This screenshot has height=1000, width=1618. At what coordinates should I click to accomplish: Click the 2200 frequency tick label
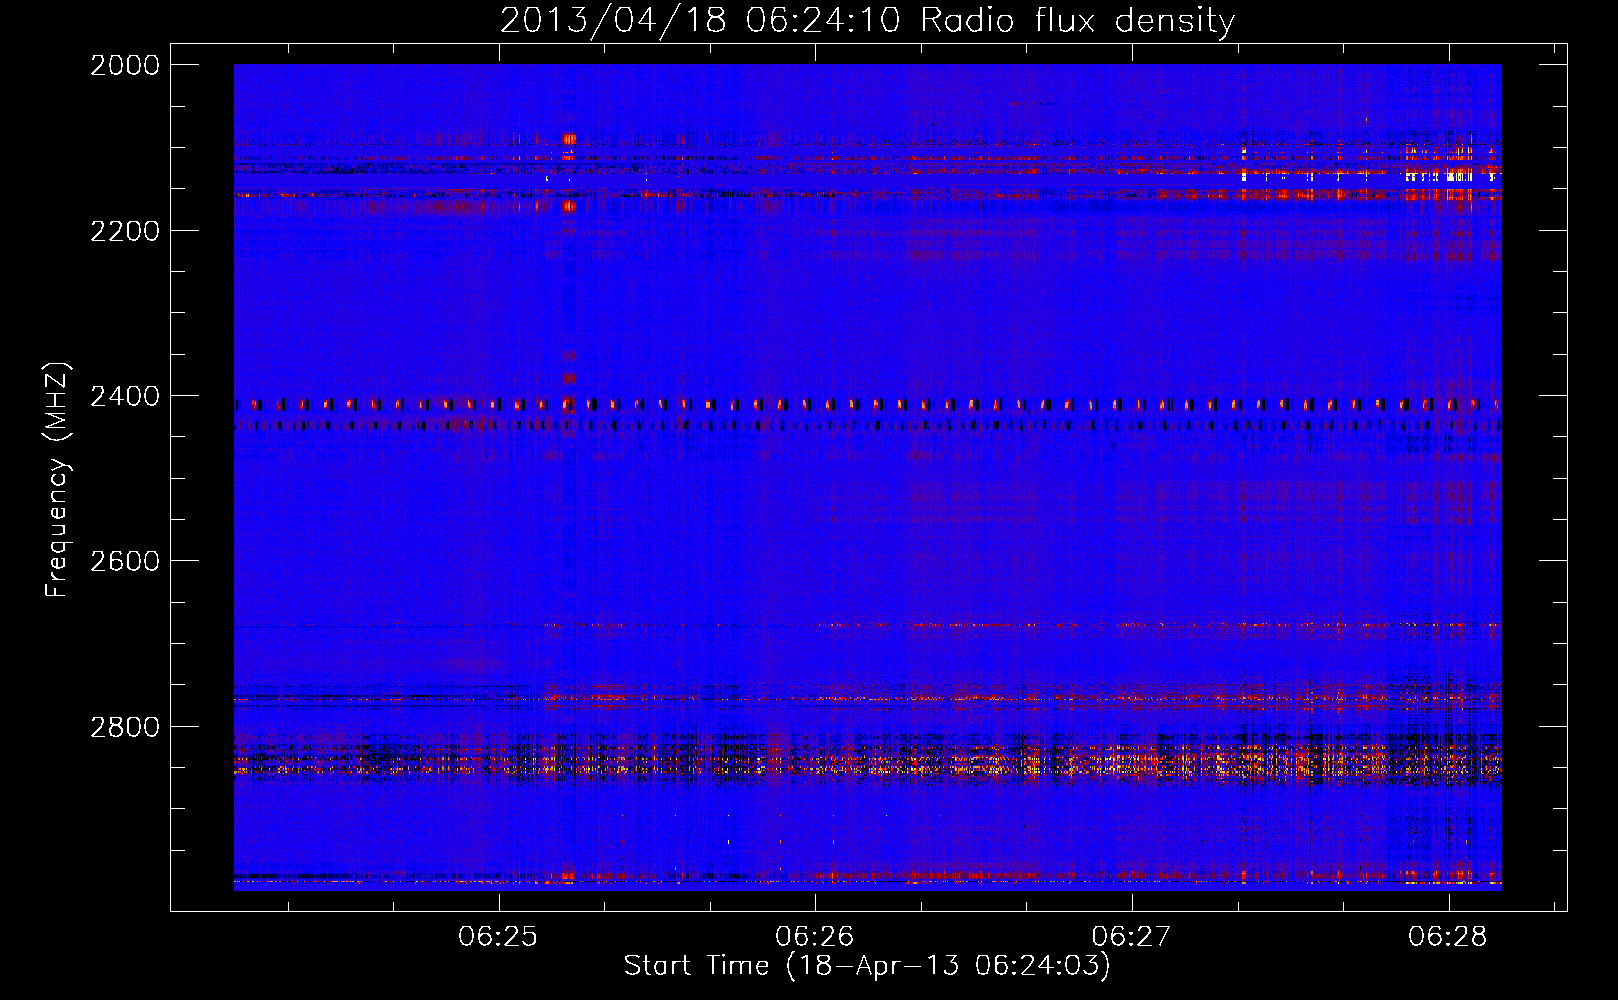(125, 231)
